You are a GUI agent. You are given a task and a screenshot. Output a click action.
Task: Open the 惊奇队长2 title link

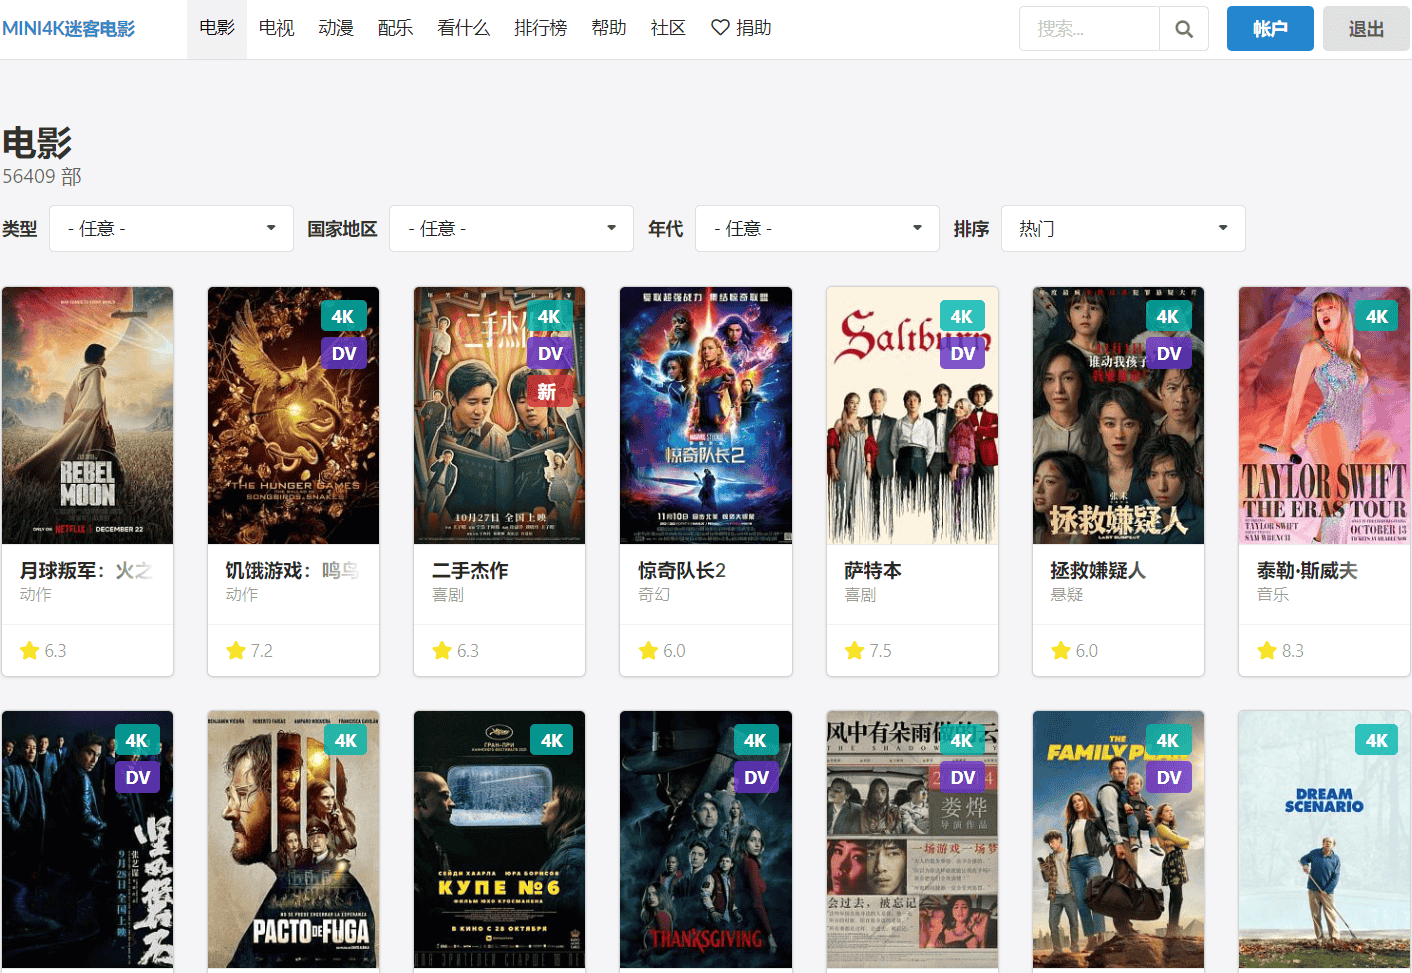682,570
